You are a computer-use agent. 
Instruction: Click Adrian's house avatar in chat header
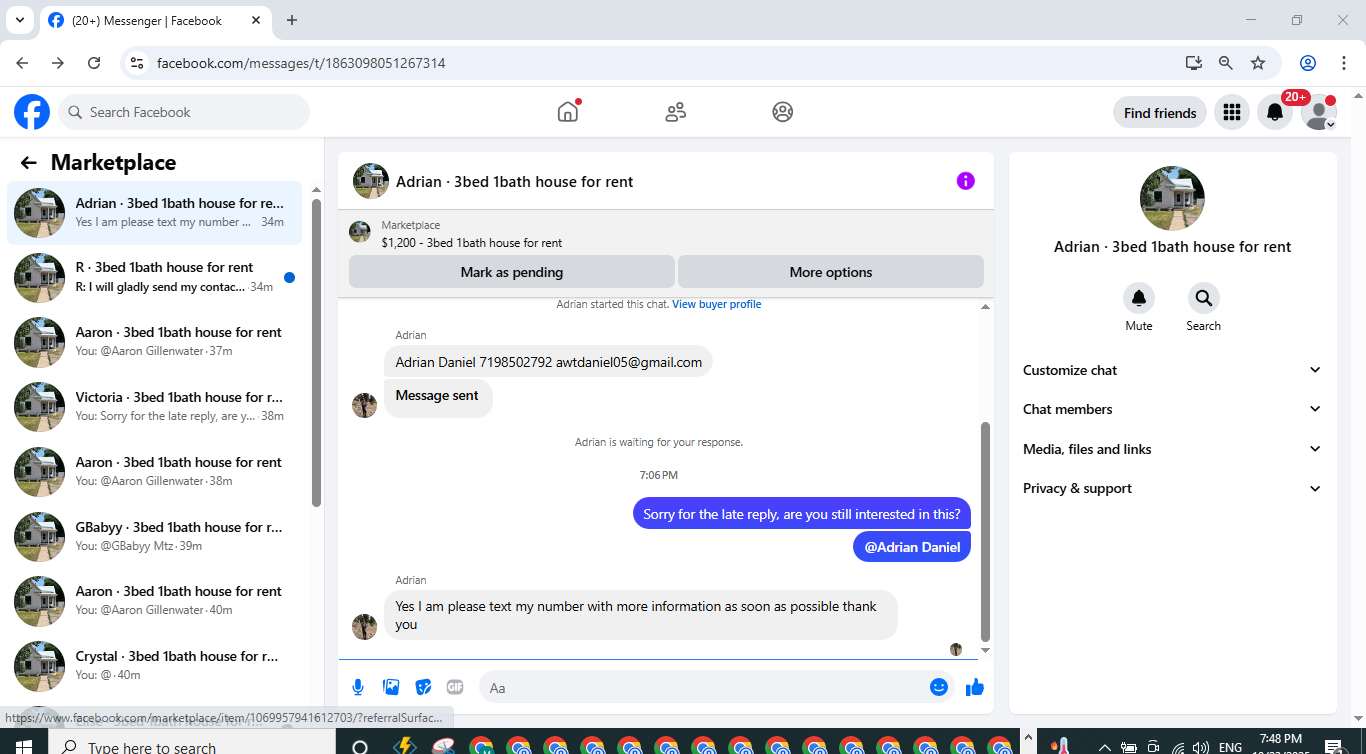pyautogui.click(x=371, y=181)
